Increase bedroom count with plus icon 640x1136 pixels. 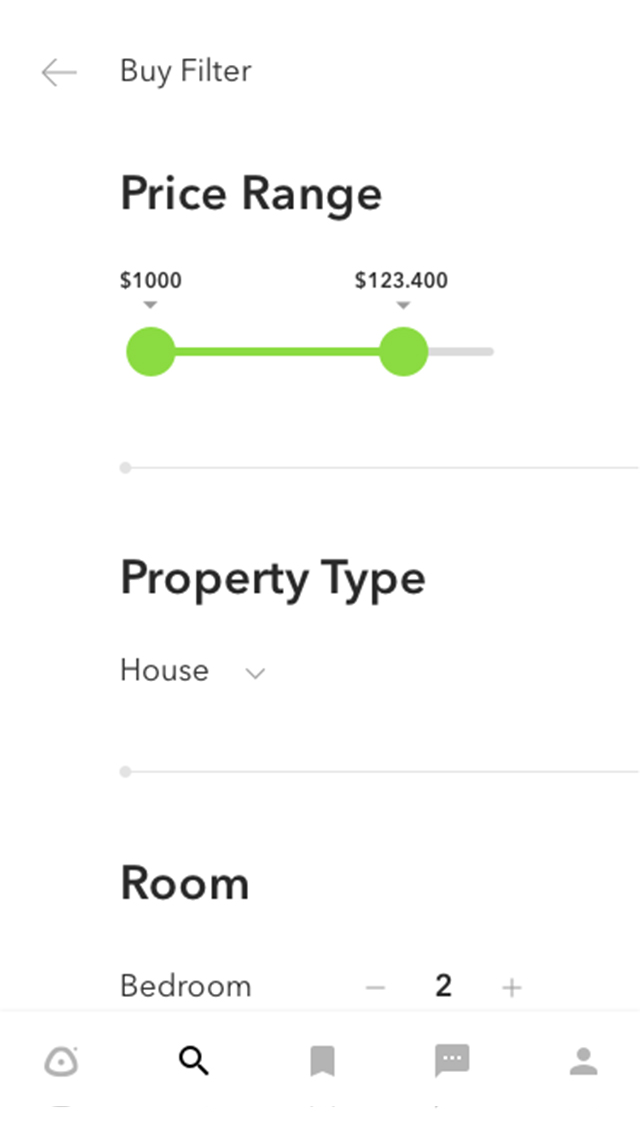click(x=512, y=988)
